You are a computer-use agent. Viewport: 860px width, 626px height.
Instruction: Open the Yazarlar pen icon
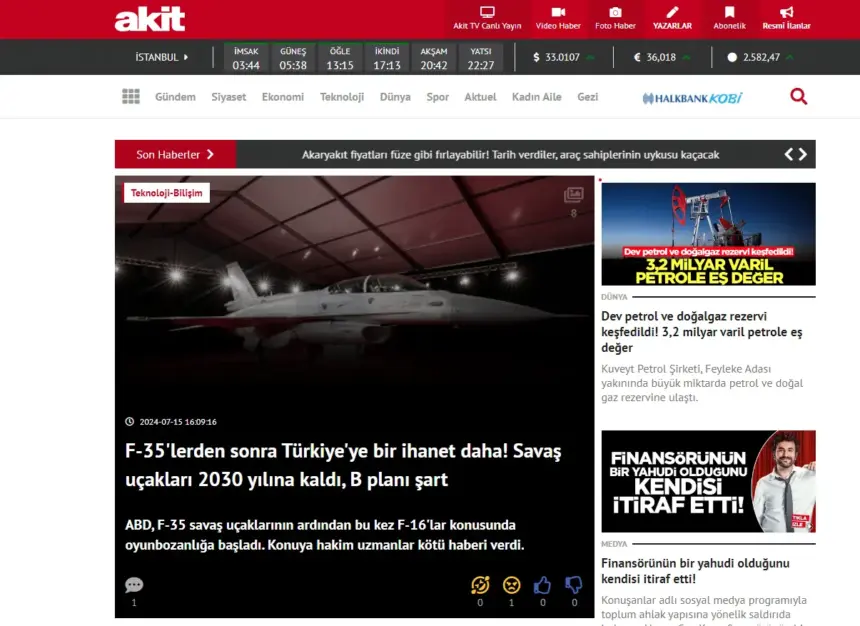[x=672, y=13]
